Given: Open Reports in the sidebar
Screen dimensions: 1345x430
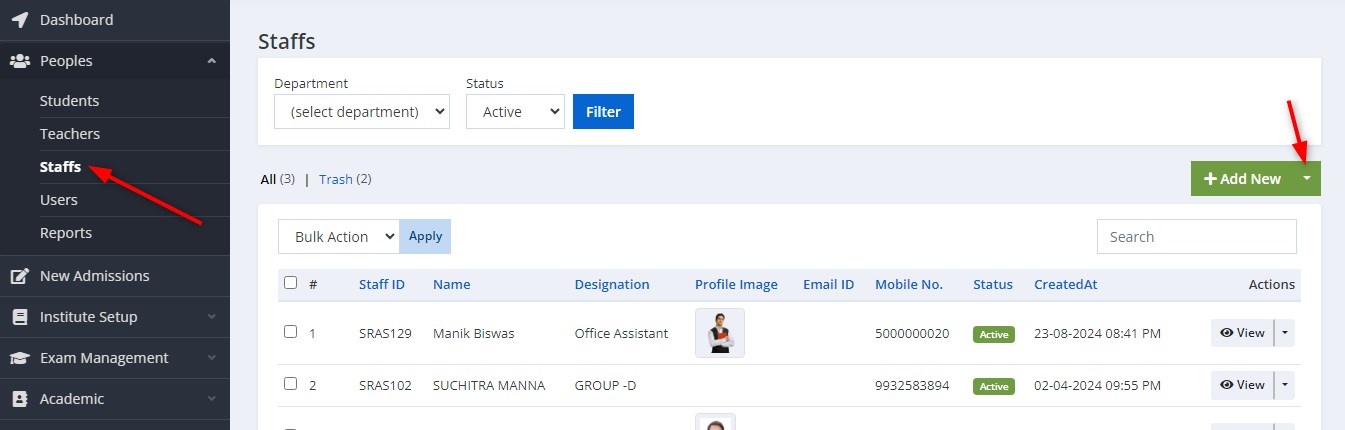Looking at the screenshot, I should pyautogui.click(x=66, y=233).
